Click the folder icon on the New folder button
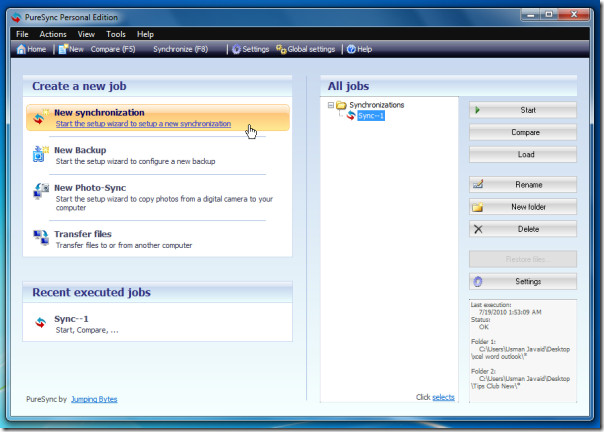The height and width of the screenshot is (432, 604). (478, 207)
